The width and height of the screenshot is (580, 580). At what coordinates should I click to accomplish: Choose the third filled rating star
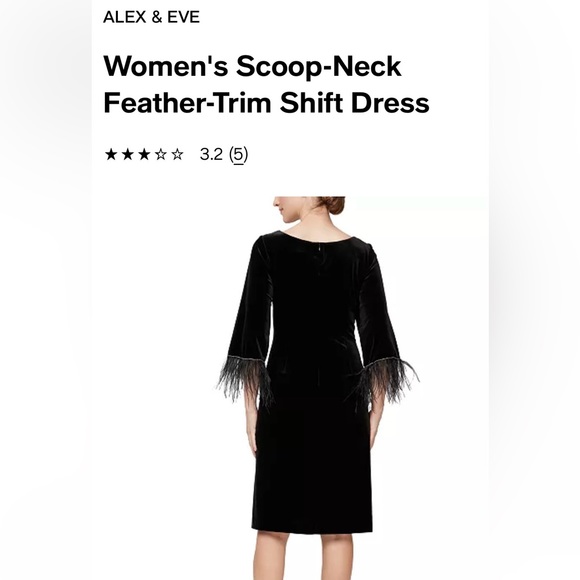144,154
